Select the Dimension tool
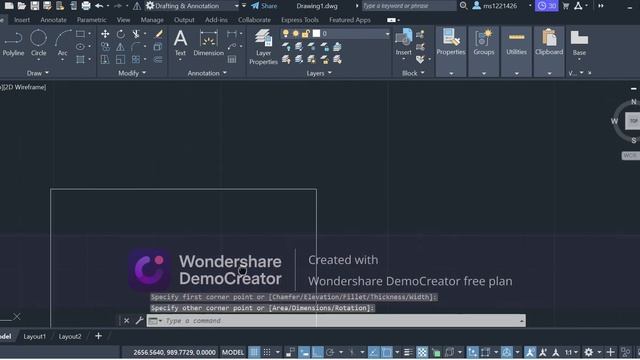Image resolution: width=640 pixels, height=360 pixels. [x=209, y=43]
